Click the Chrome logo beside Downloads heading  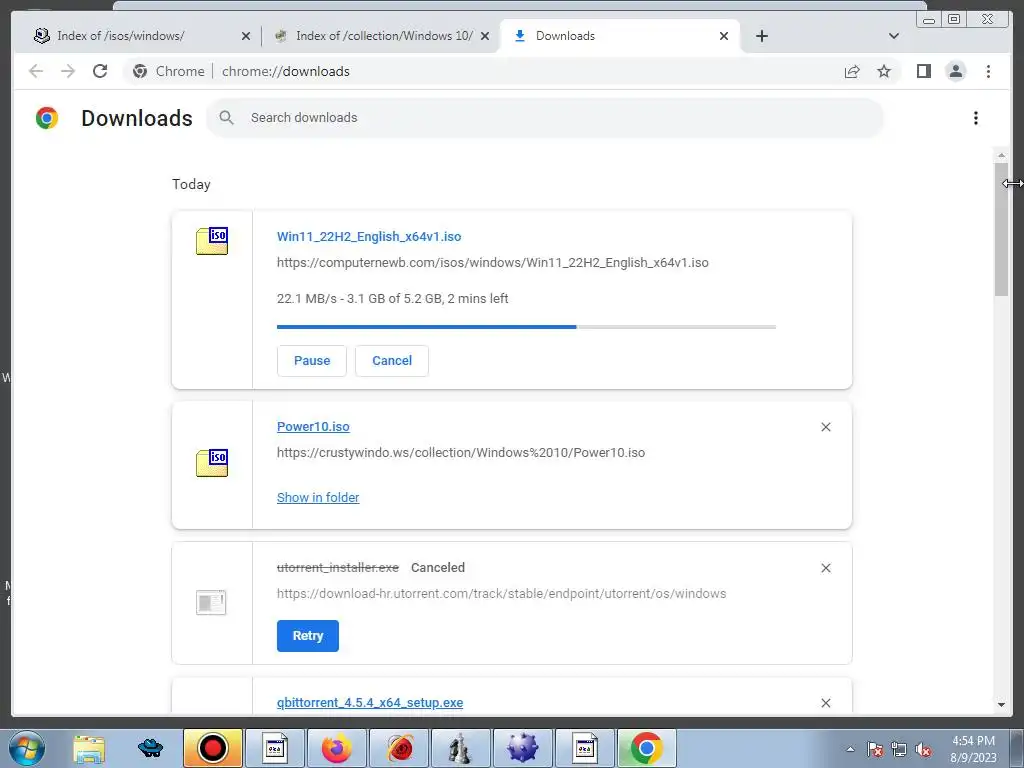click(47, 118)
